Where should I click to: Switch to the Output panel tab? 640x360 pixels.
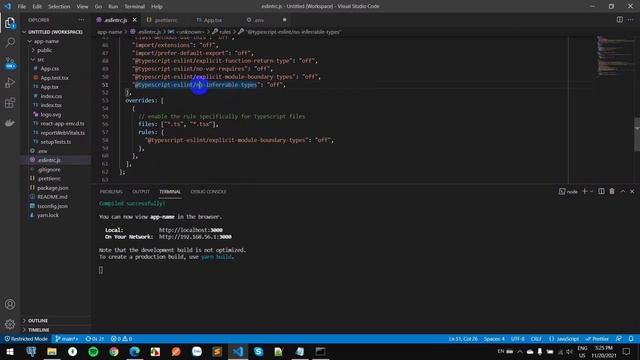click(x=141, y=191)
